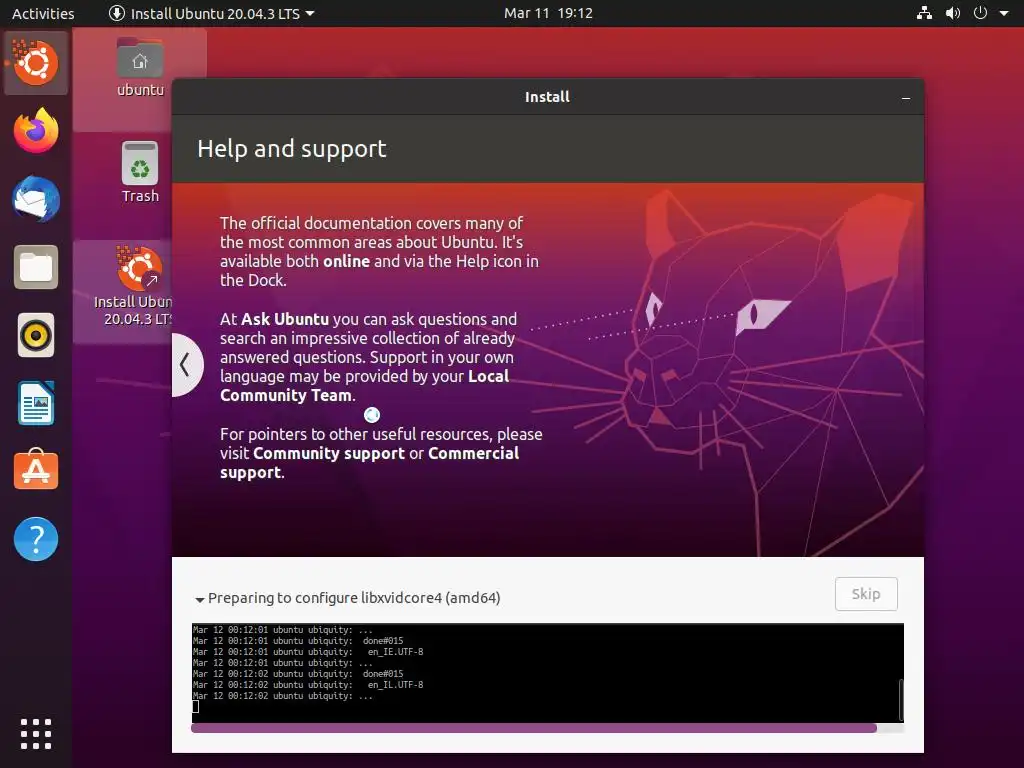The width and height of the screenshot is (1024, 768).
Task: Click the Help and support heading
Action: [x=292, y=149]
